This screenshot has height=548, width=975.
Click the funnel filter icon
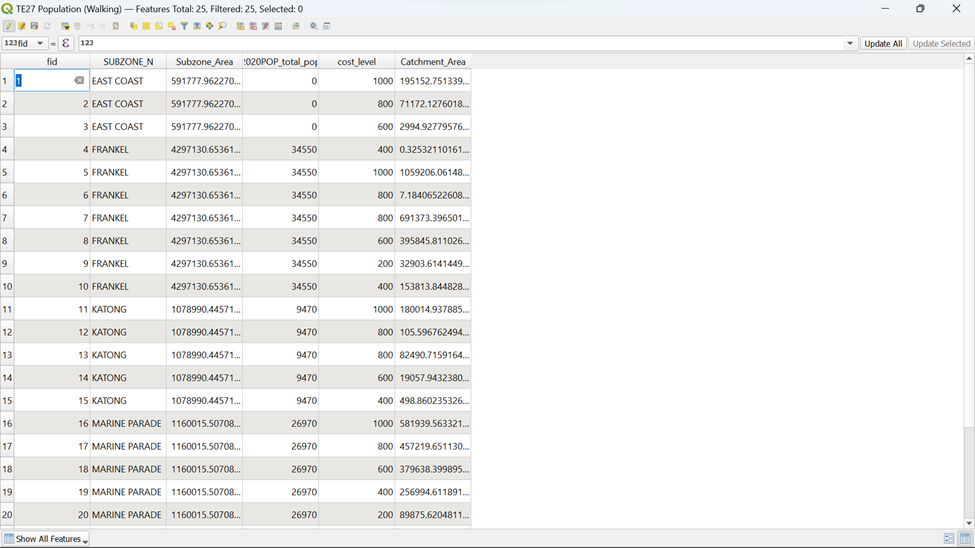coord(184,26)
